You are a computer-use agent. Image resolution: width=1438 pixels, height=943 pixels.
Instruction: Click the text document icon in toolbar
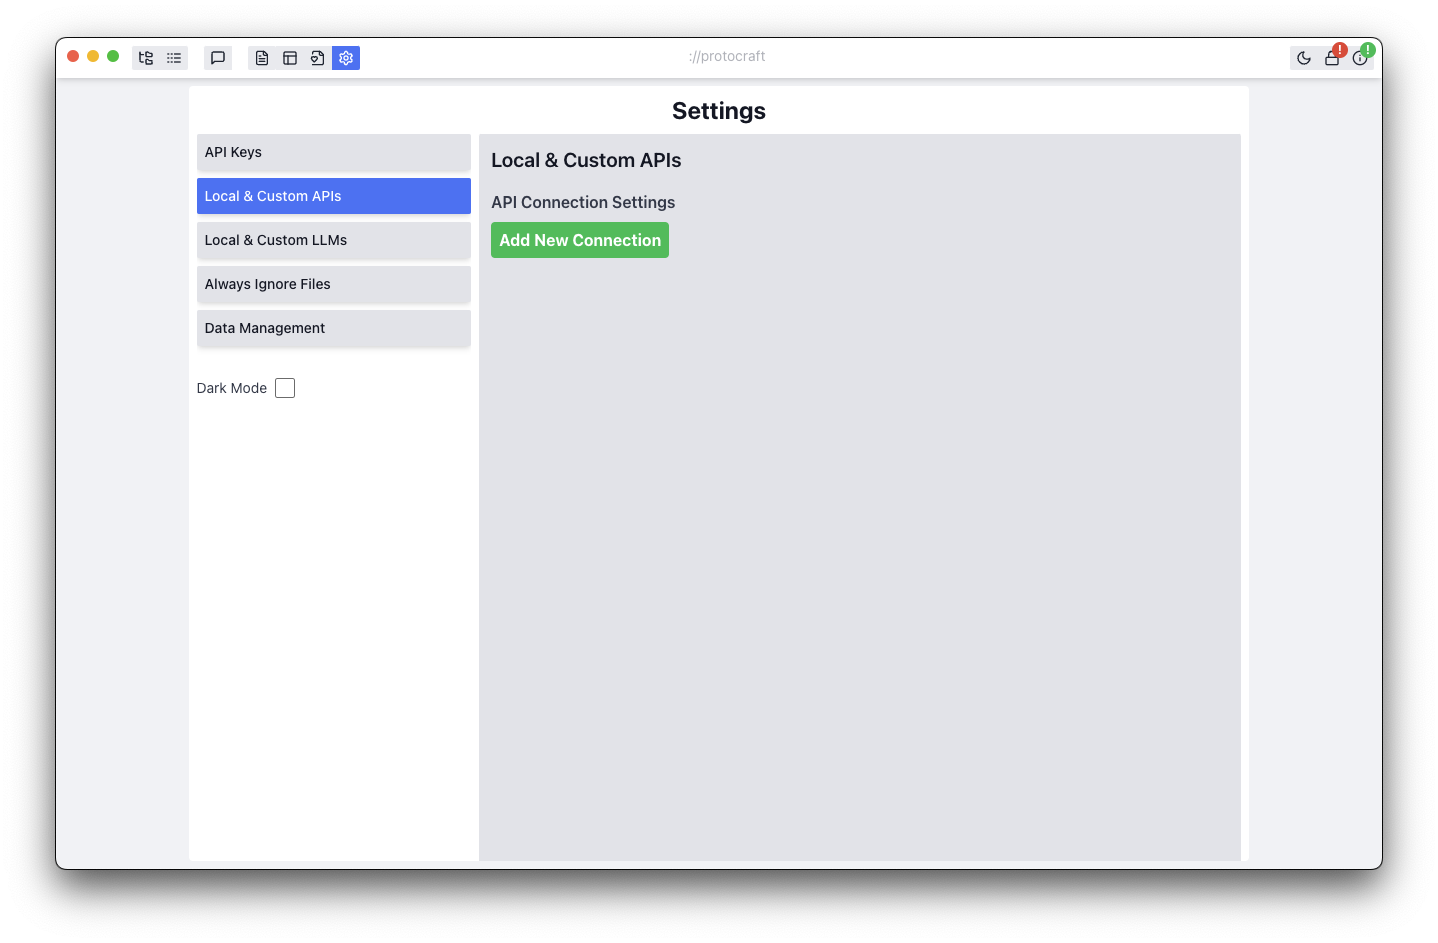click(x=262, y=58)
